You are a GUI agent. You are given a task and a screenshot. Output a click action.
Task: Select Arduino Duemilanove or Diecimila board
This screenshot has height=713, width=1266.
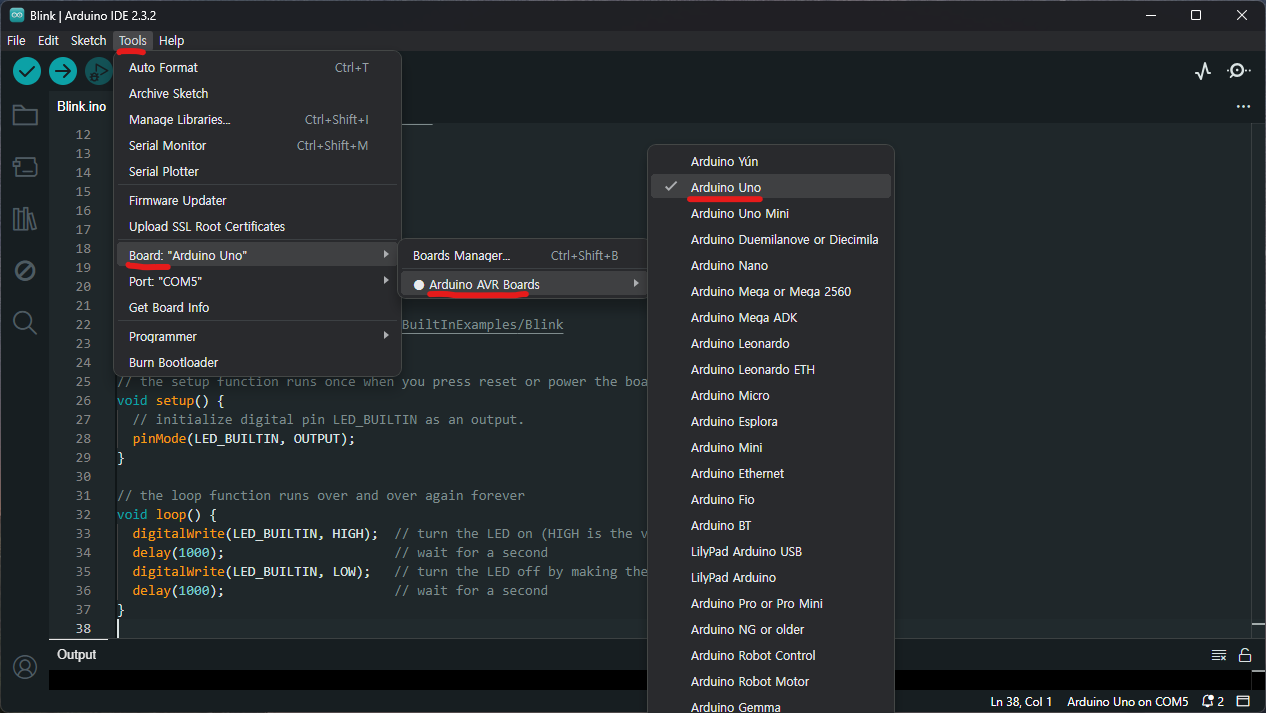[x=771, y=239]
